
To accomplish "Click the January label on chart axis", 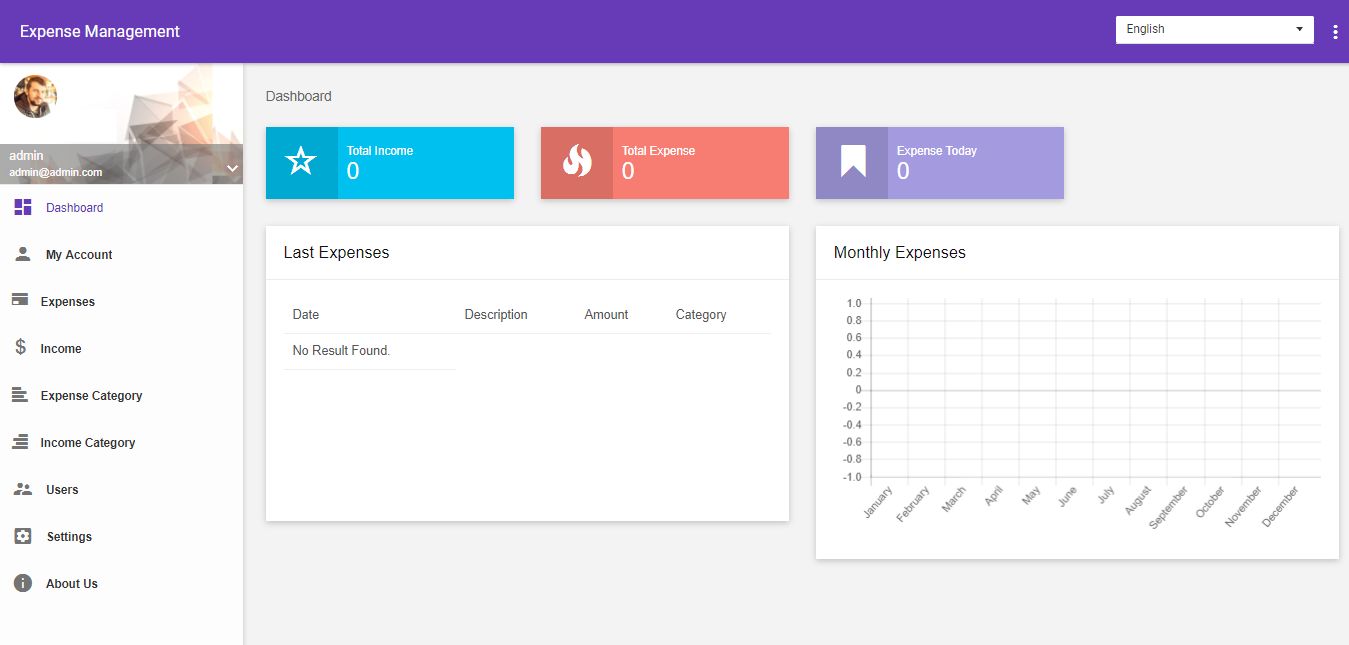I will [877, 502].
